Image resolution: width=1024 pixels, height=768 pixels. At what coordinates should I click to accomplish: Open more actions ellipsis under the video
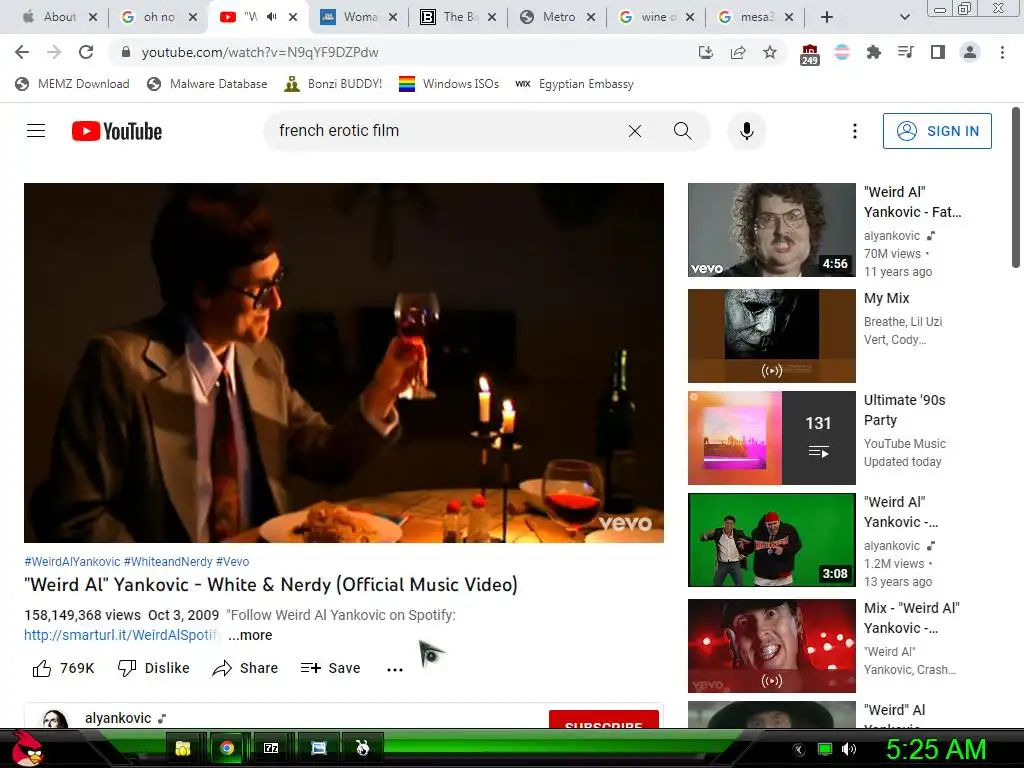[x=394, y=669]
